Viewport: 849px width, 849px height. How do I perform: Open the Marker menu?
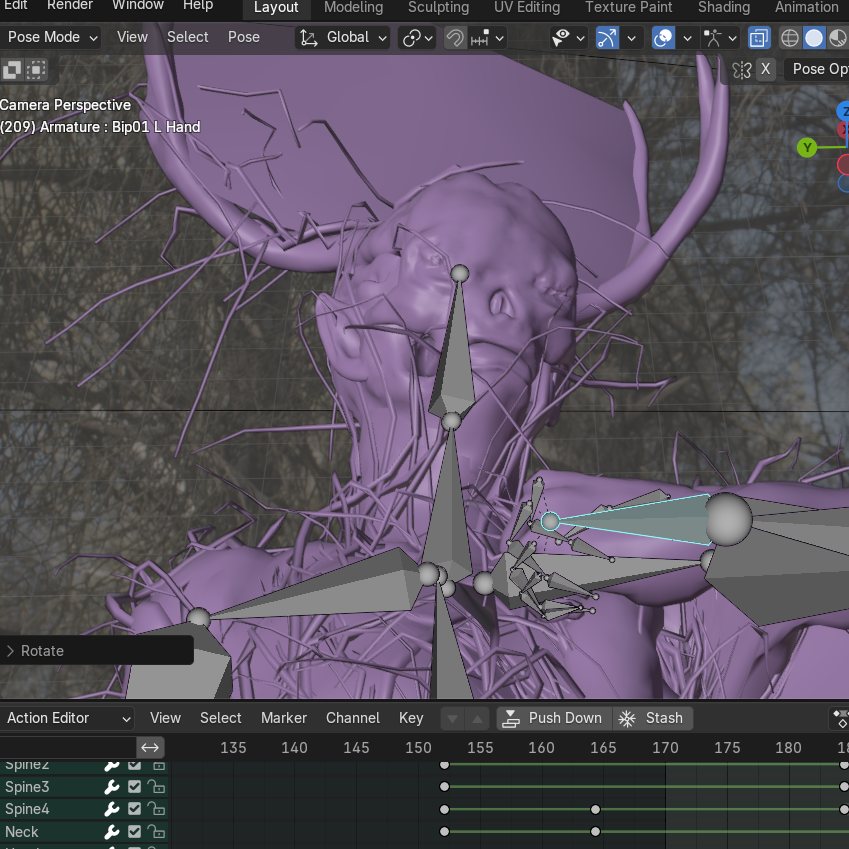point(284,718)
